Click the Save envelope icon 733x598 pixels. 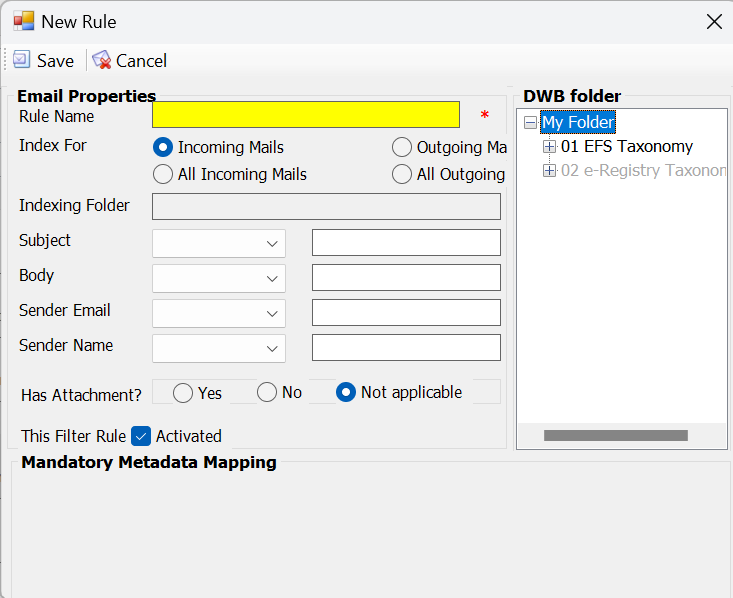coord(22,60)
